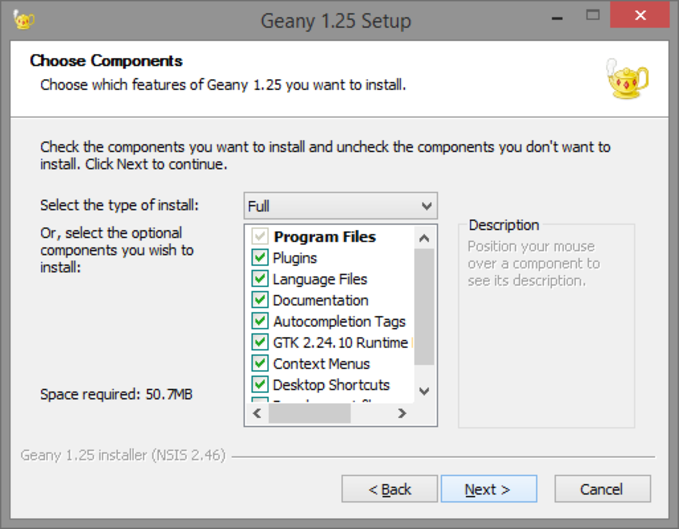Click the Geany teapot logo in header

(x=627, y=79)
